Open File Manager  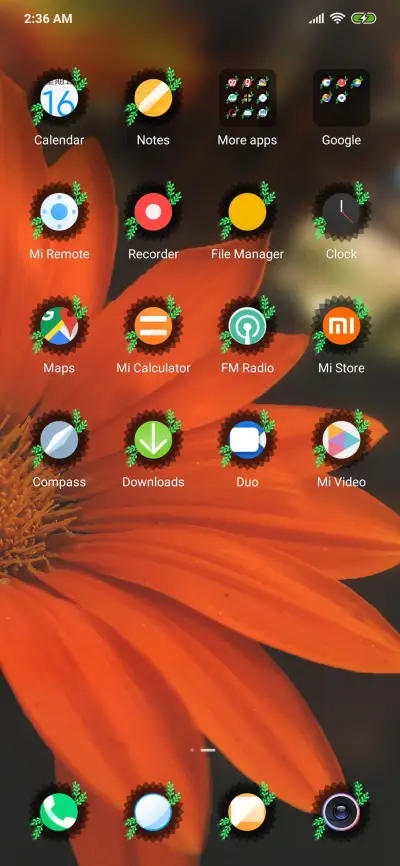tap(247, 212)
